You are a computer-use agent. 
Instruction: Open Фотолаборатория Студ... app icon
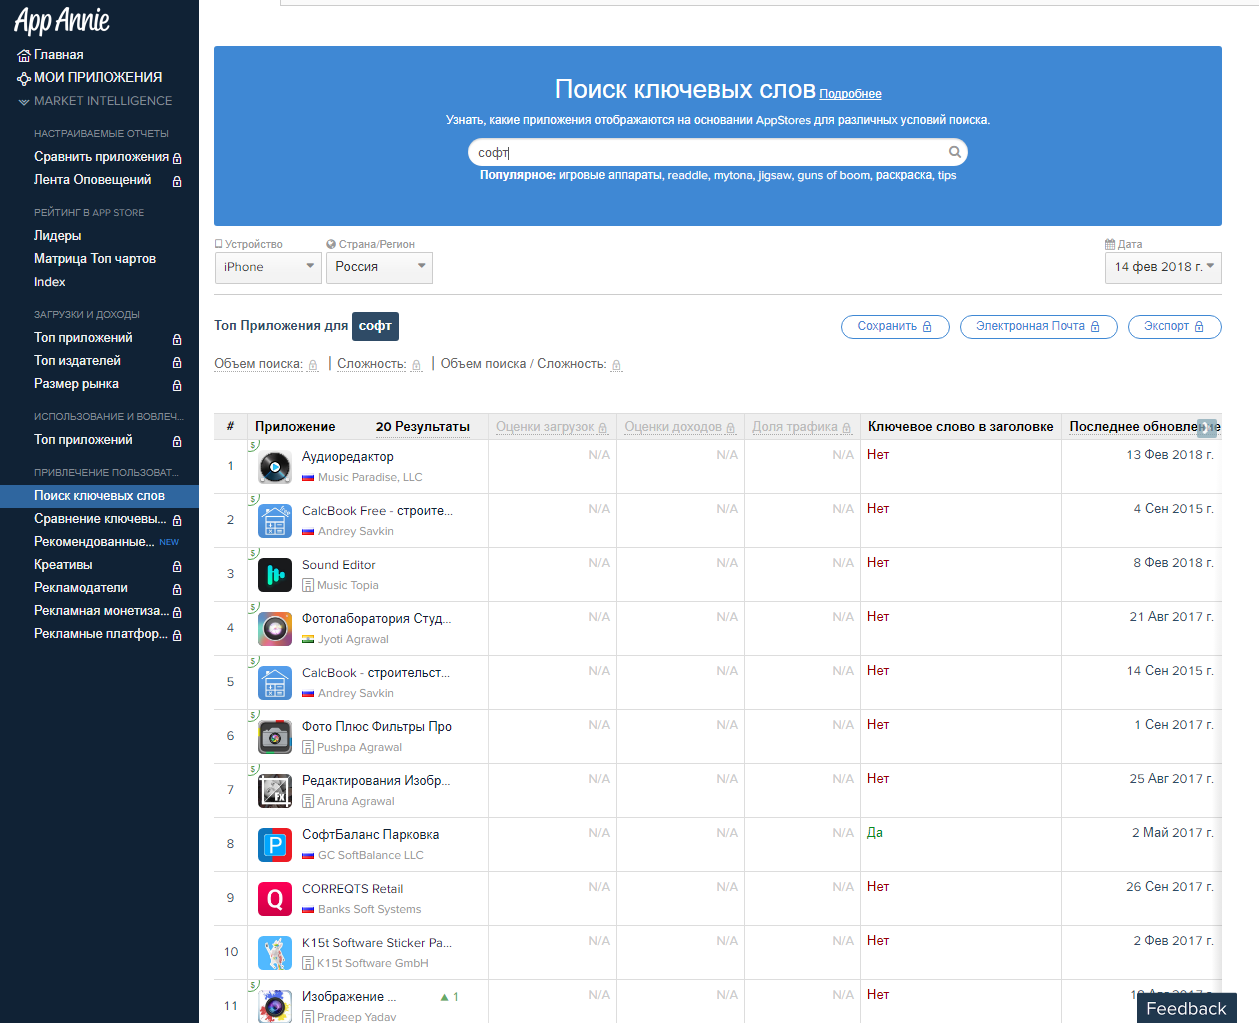pos(275,629)
